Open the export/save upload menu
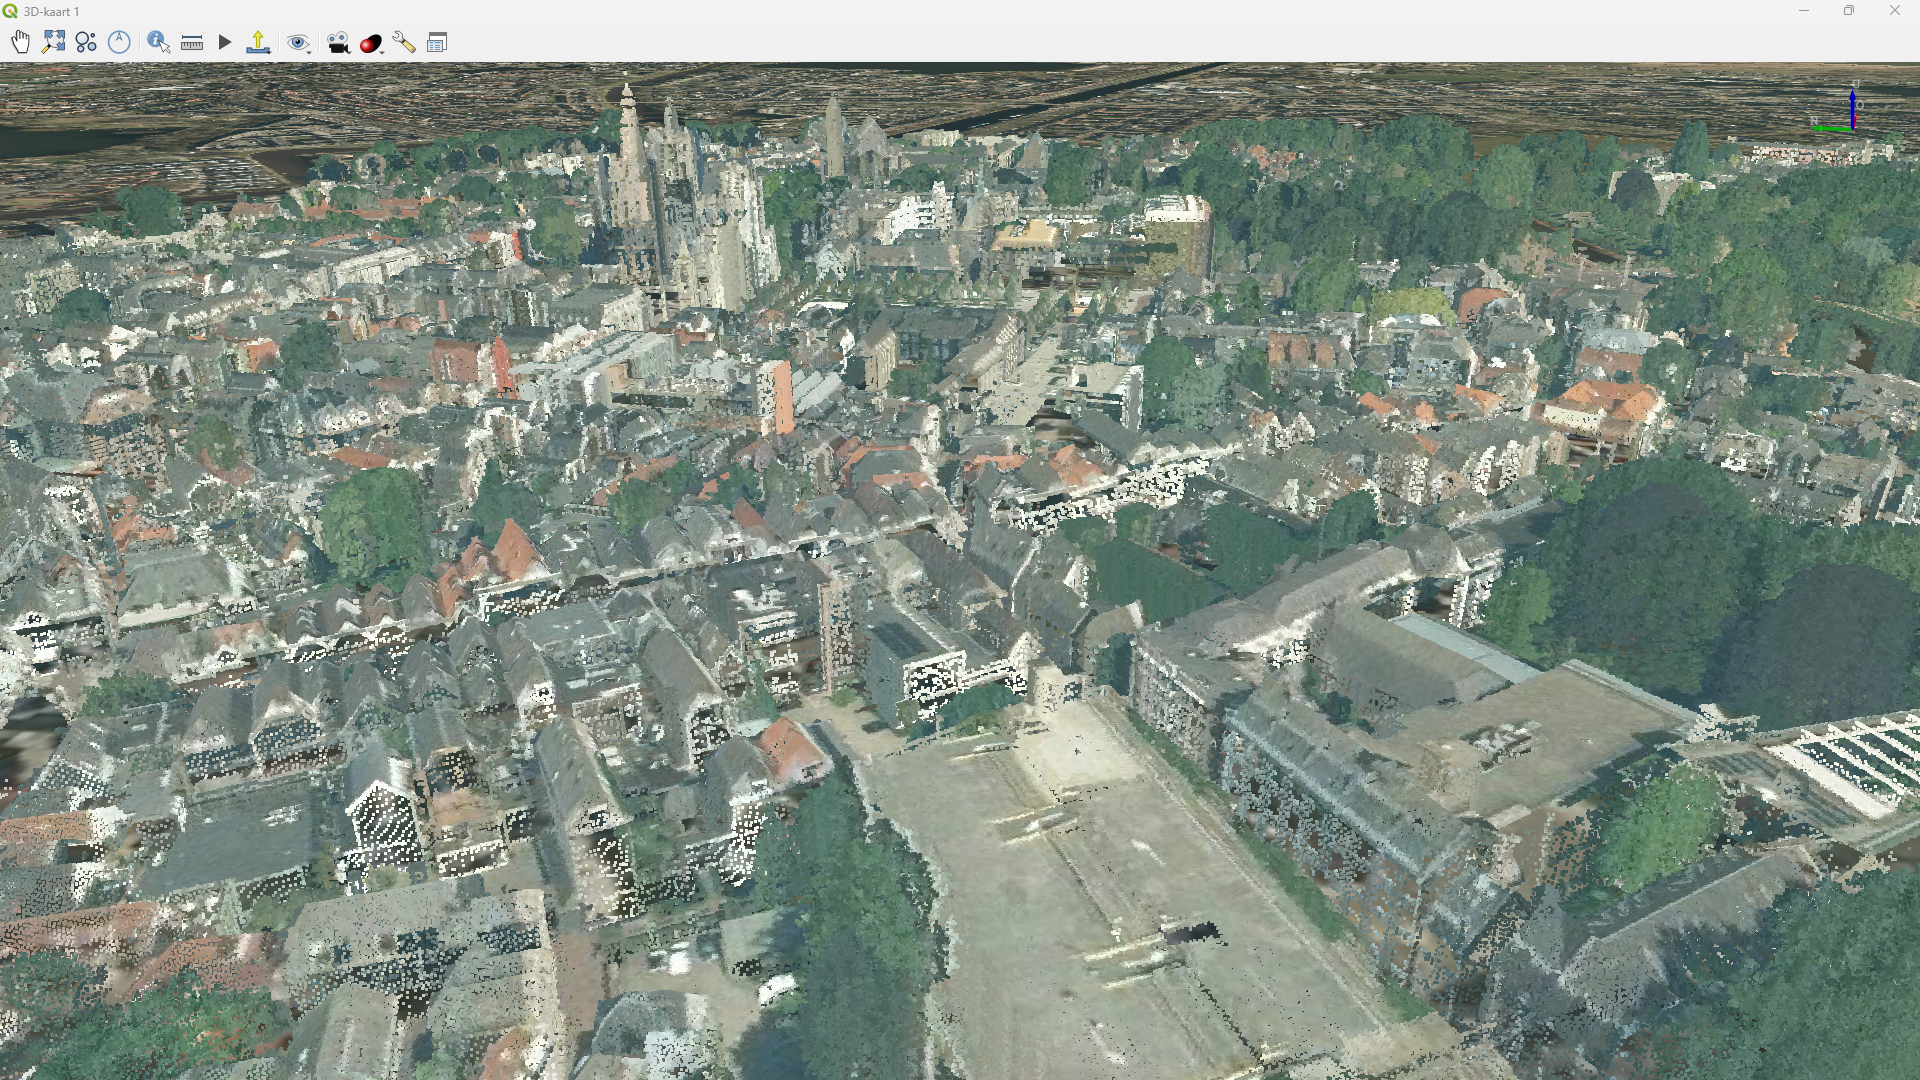Viewport: 1920px width, 1080px height. [258, 42]
